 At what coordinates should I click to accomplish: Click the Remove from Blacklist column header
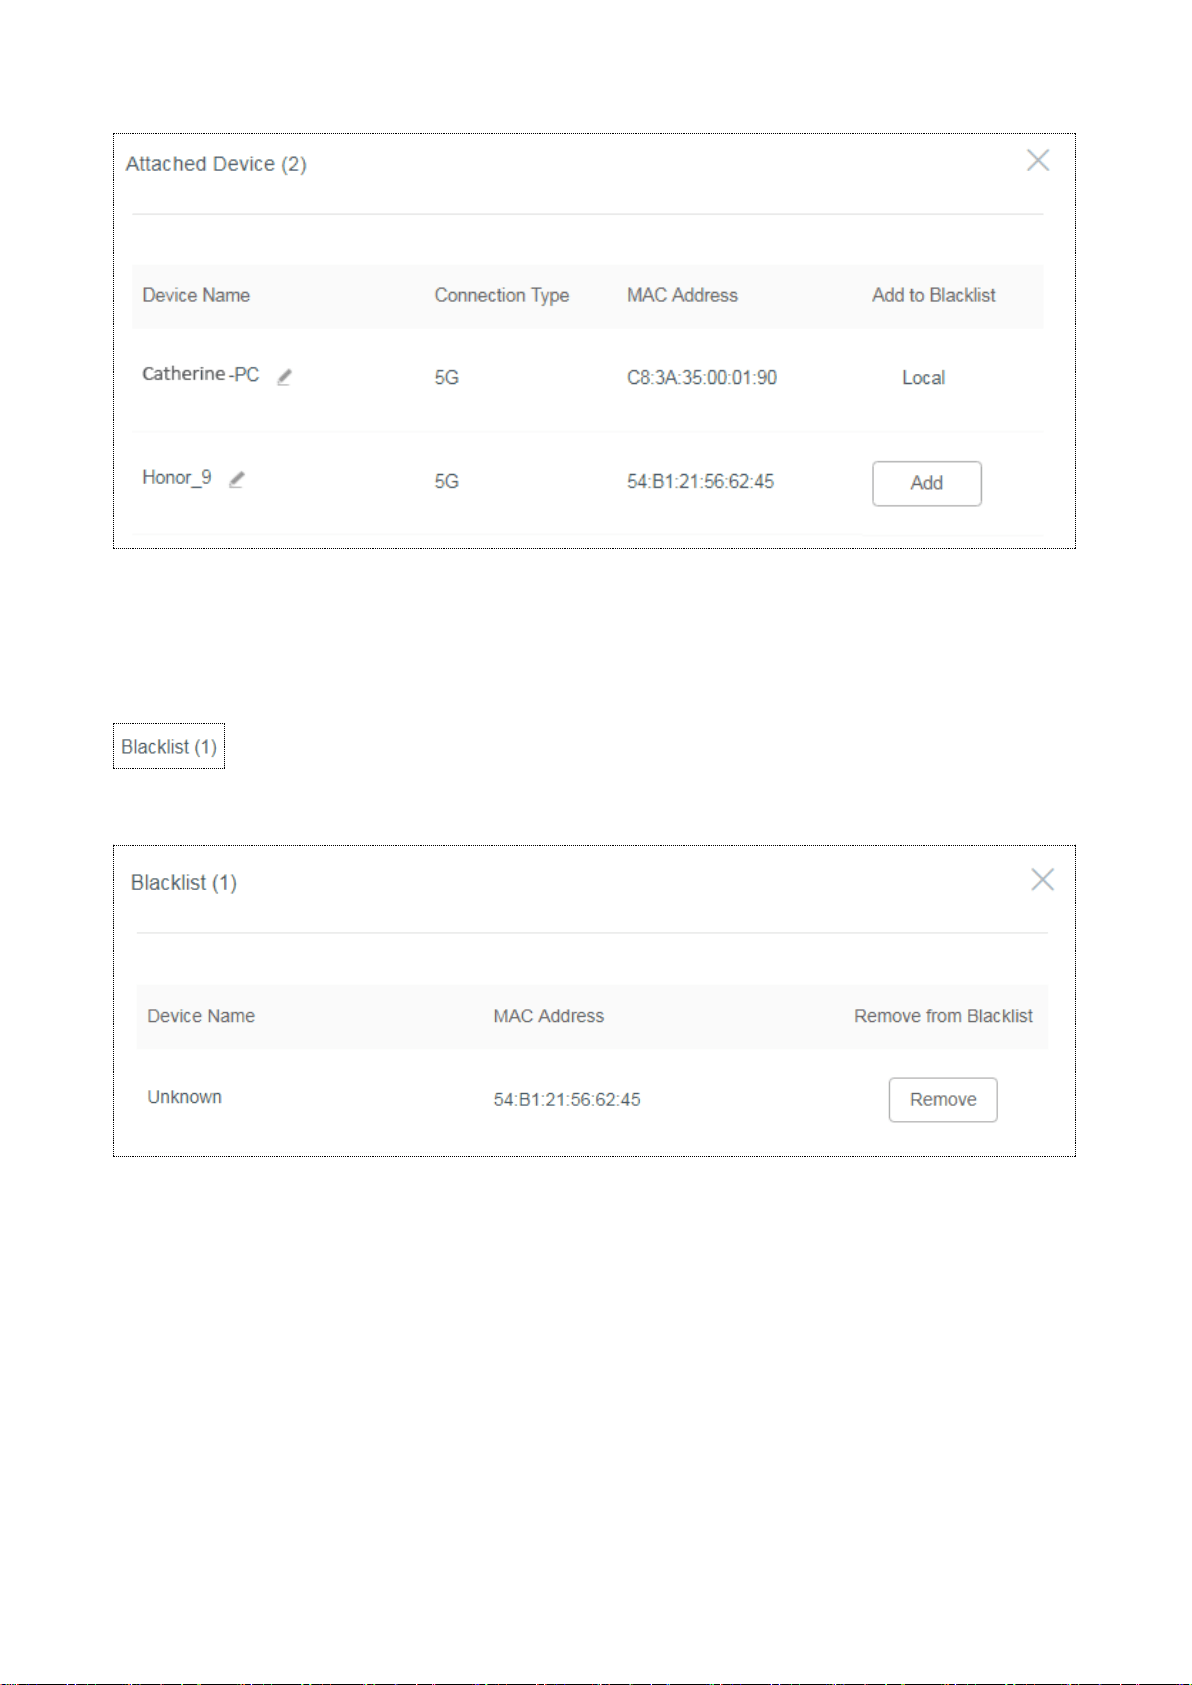pos(943,1016)
